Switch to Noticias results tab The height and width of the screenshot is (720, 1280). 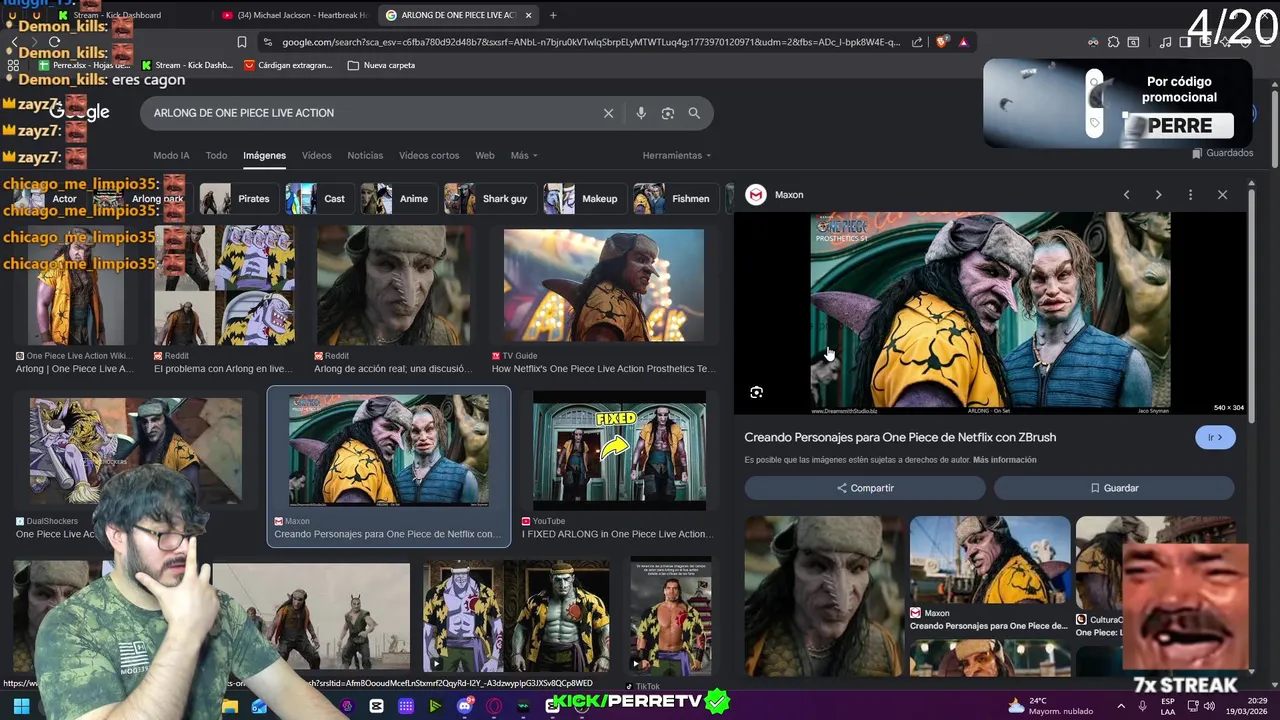[365, 155]
